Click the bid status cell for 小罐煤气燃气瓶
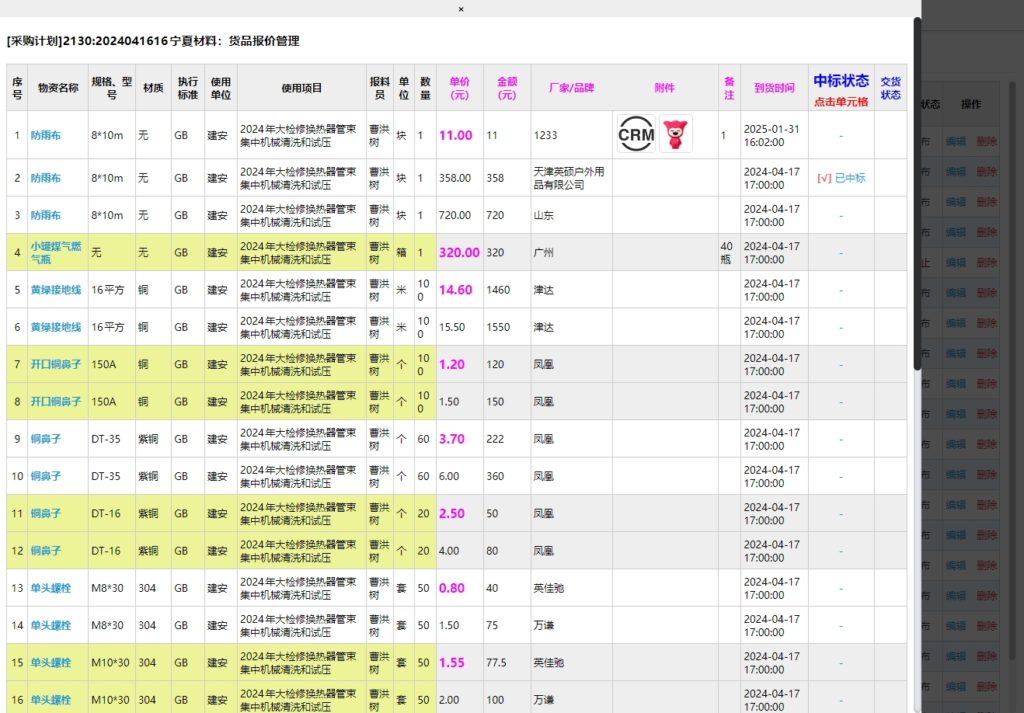Viewport: 1024px width, 713px height. [x=840, y=253]
